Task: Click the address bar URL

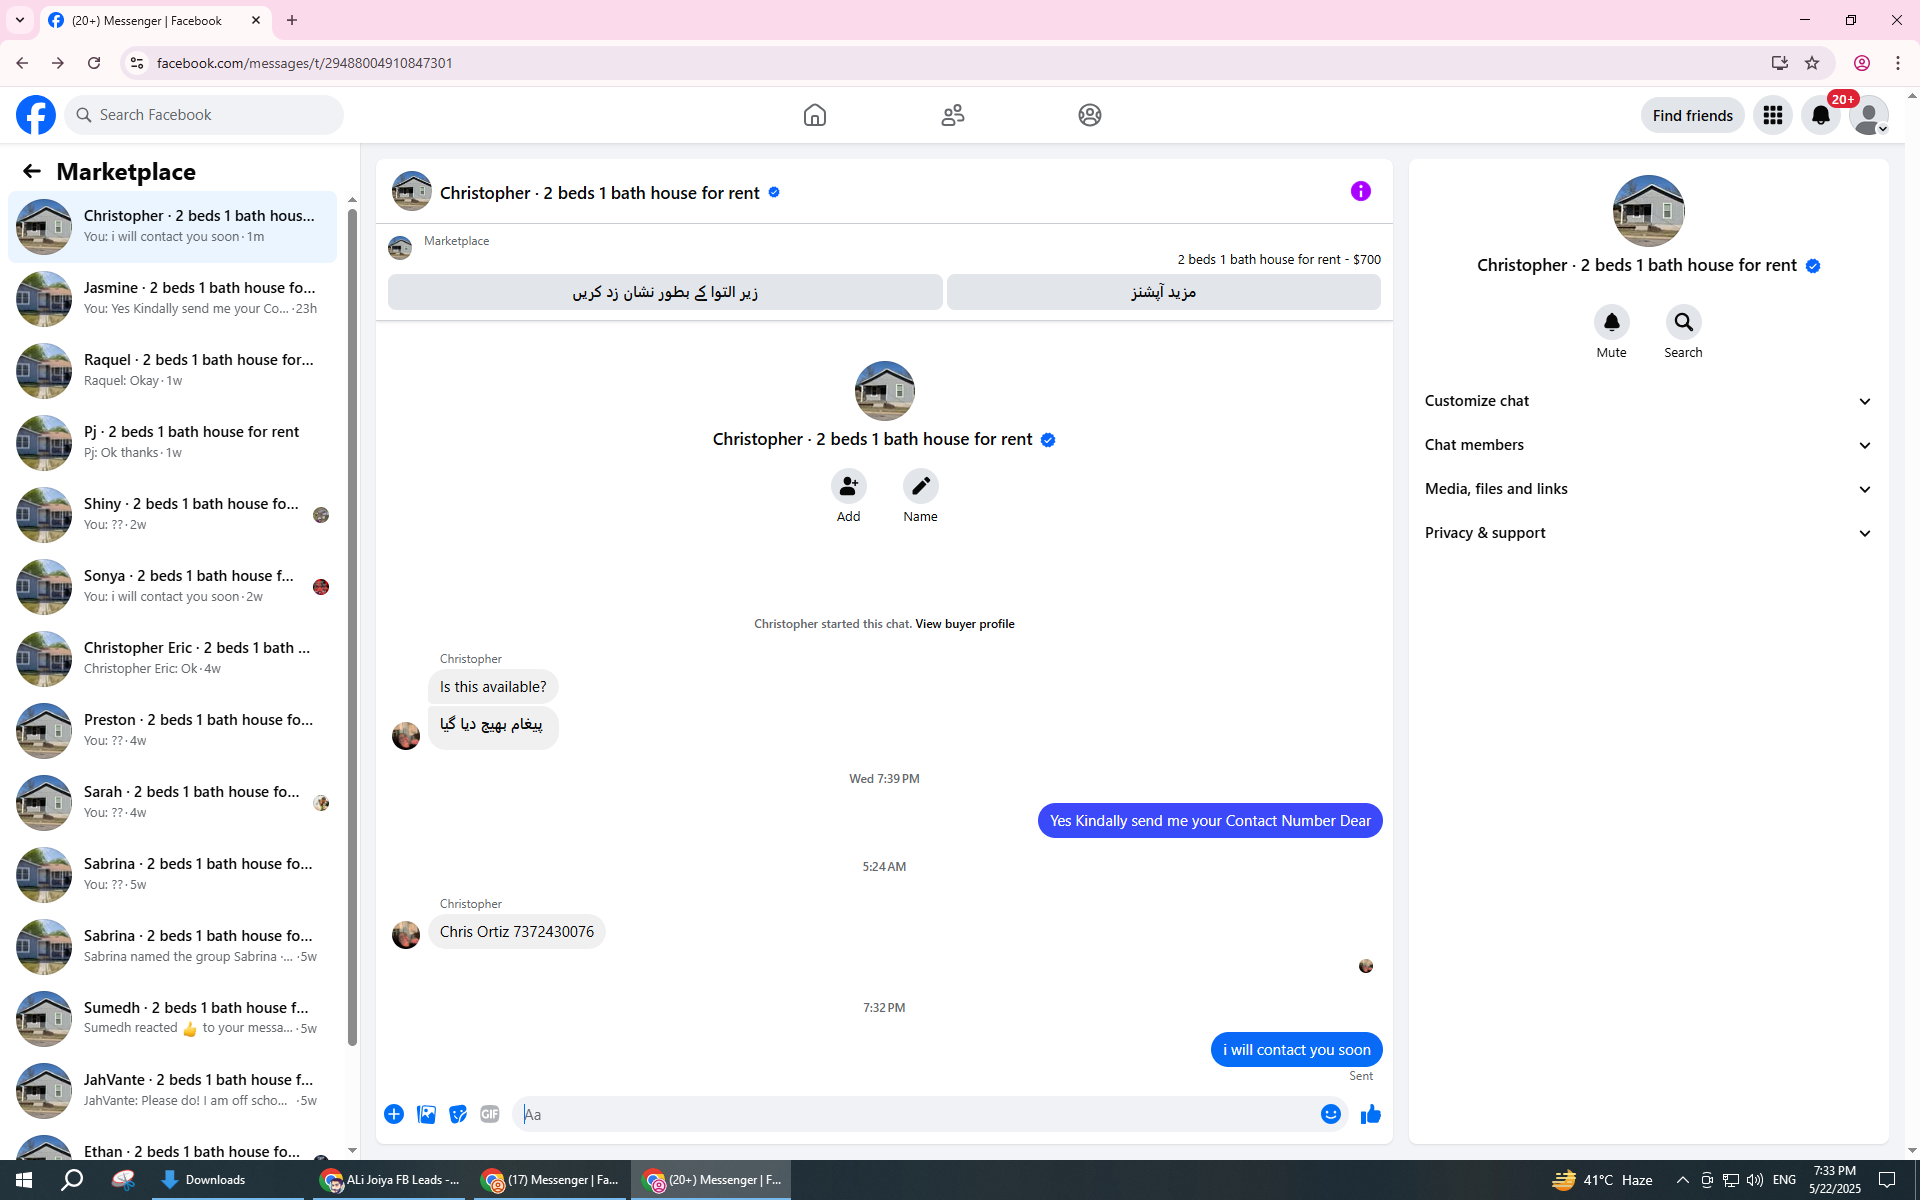Action: pos(305,63)
